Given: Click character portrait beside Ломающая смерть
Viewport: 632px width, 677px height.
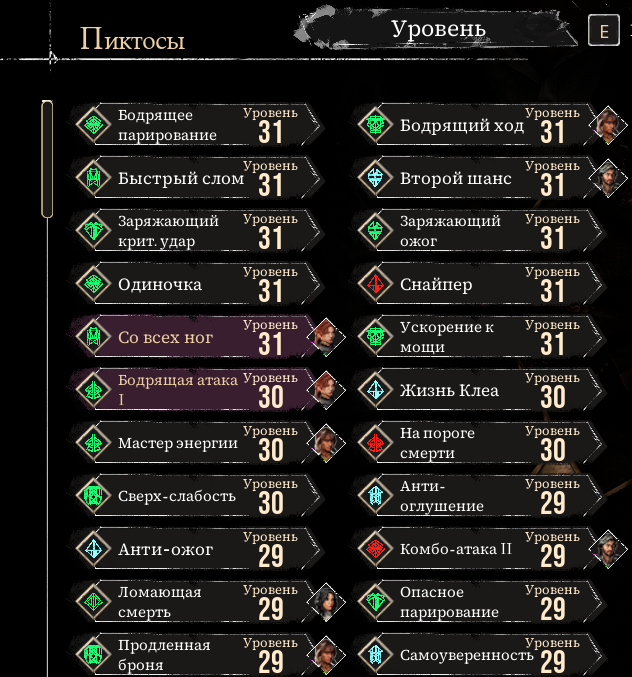Looking at the screenshot, I should click(326, 602).
